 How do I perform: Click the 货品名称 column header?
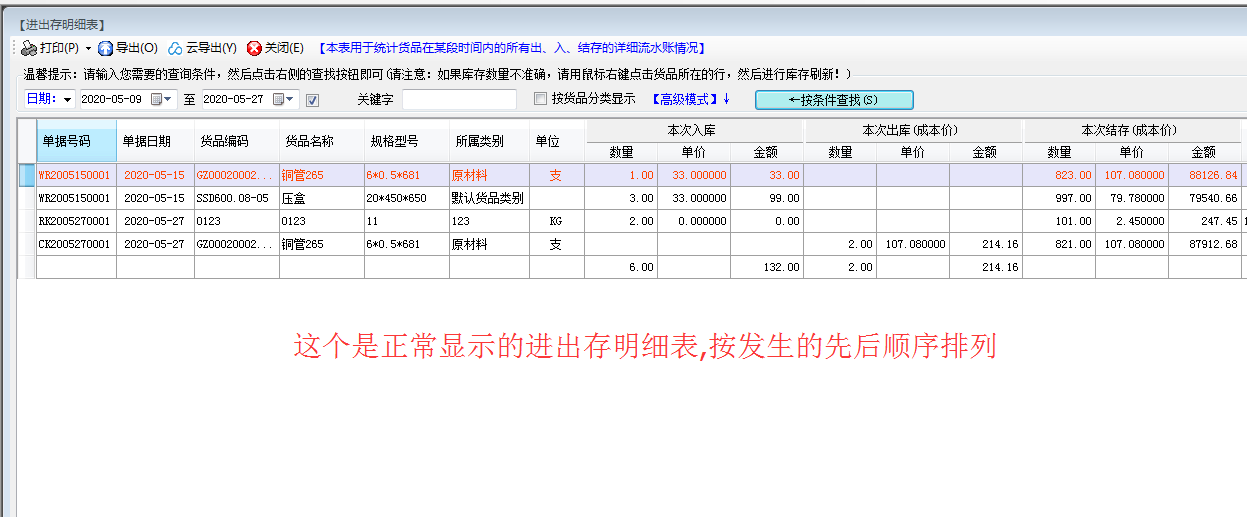click(309, 141)
